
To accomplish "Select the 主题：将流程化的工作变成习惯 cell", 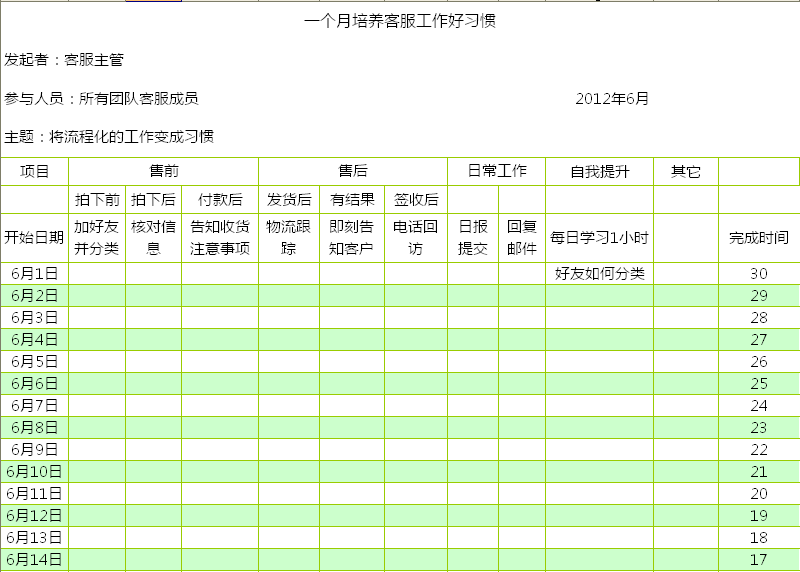I will tap(109, 137).
